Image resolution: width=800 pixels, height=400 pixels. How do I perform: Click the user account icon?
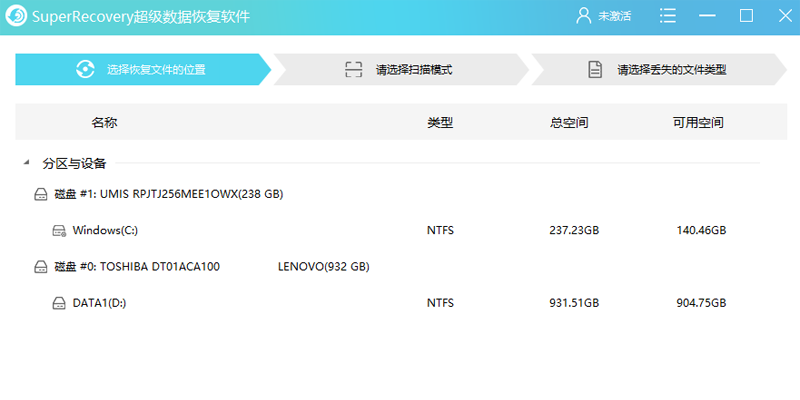pos(583,16)
